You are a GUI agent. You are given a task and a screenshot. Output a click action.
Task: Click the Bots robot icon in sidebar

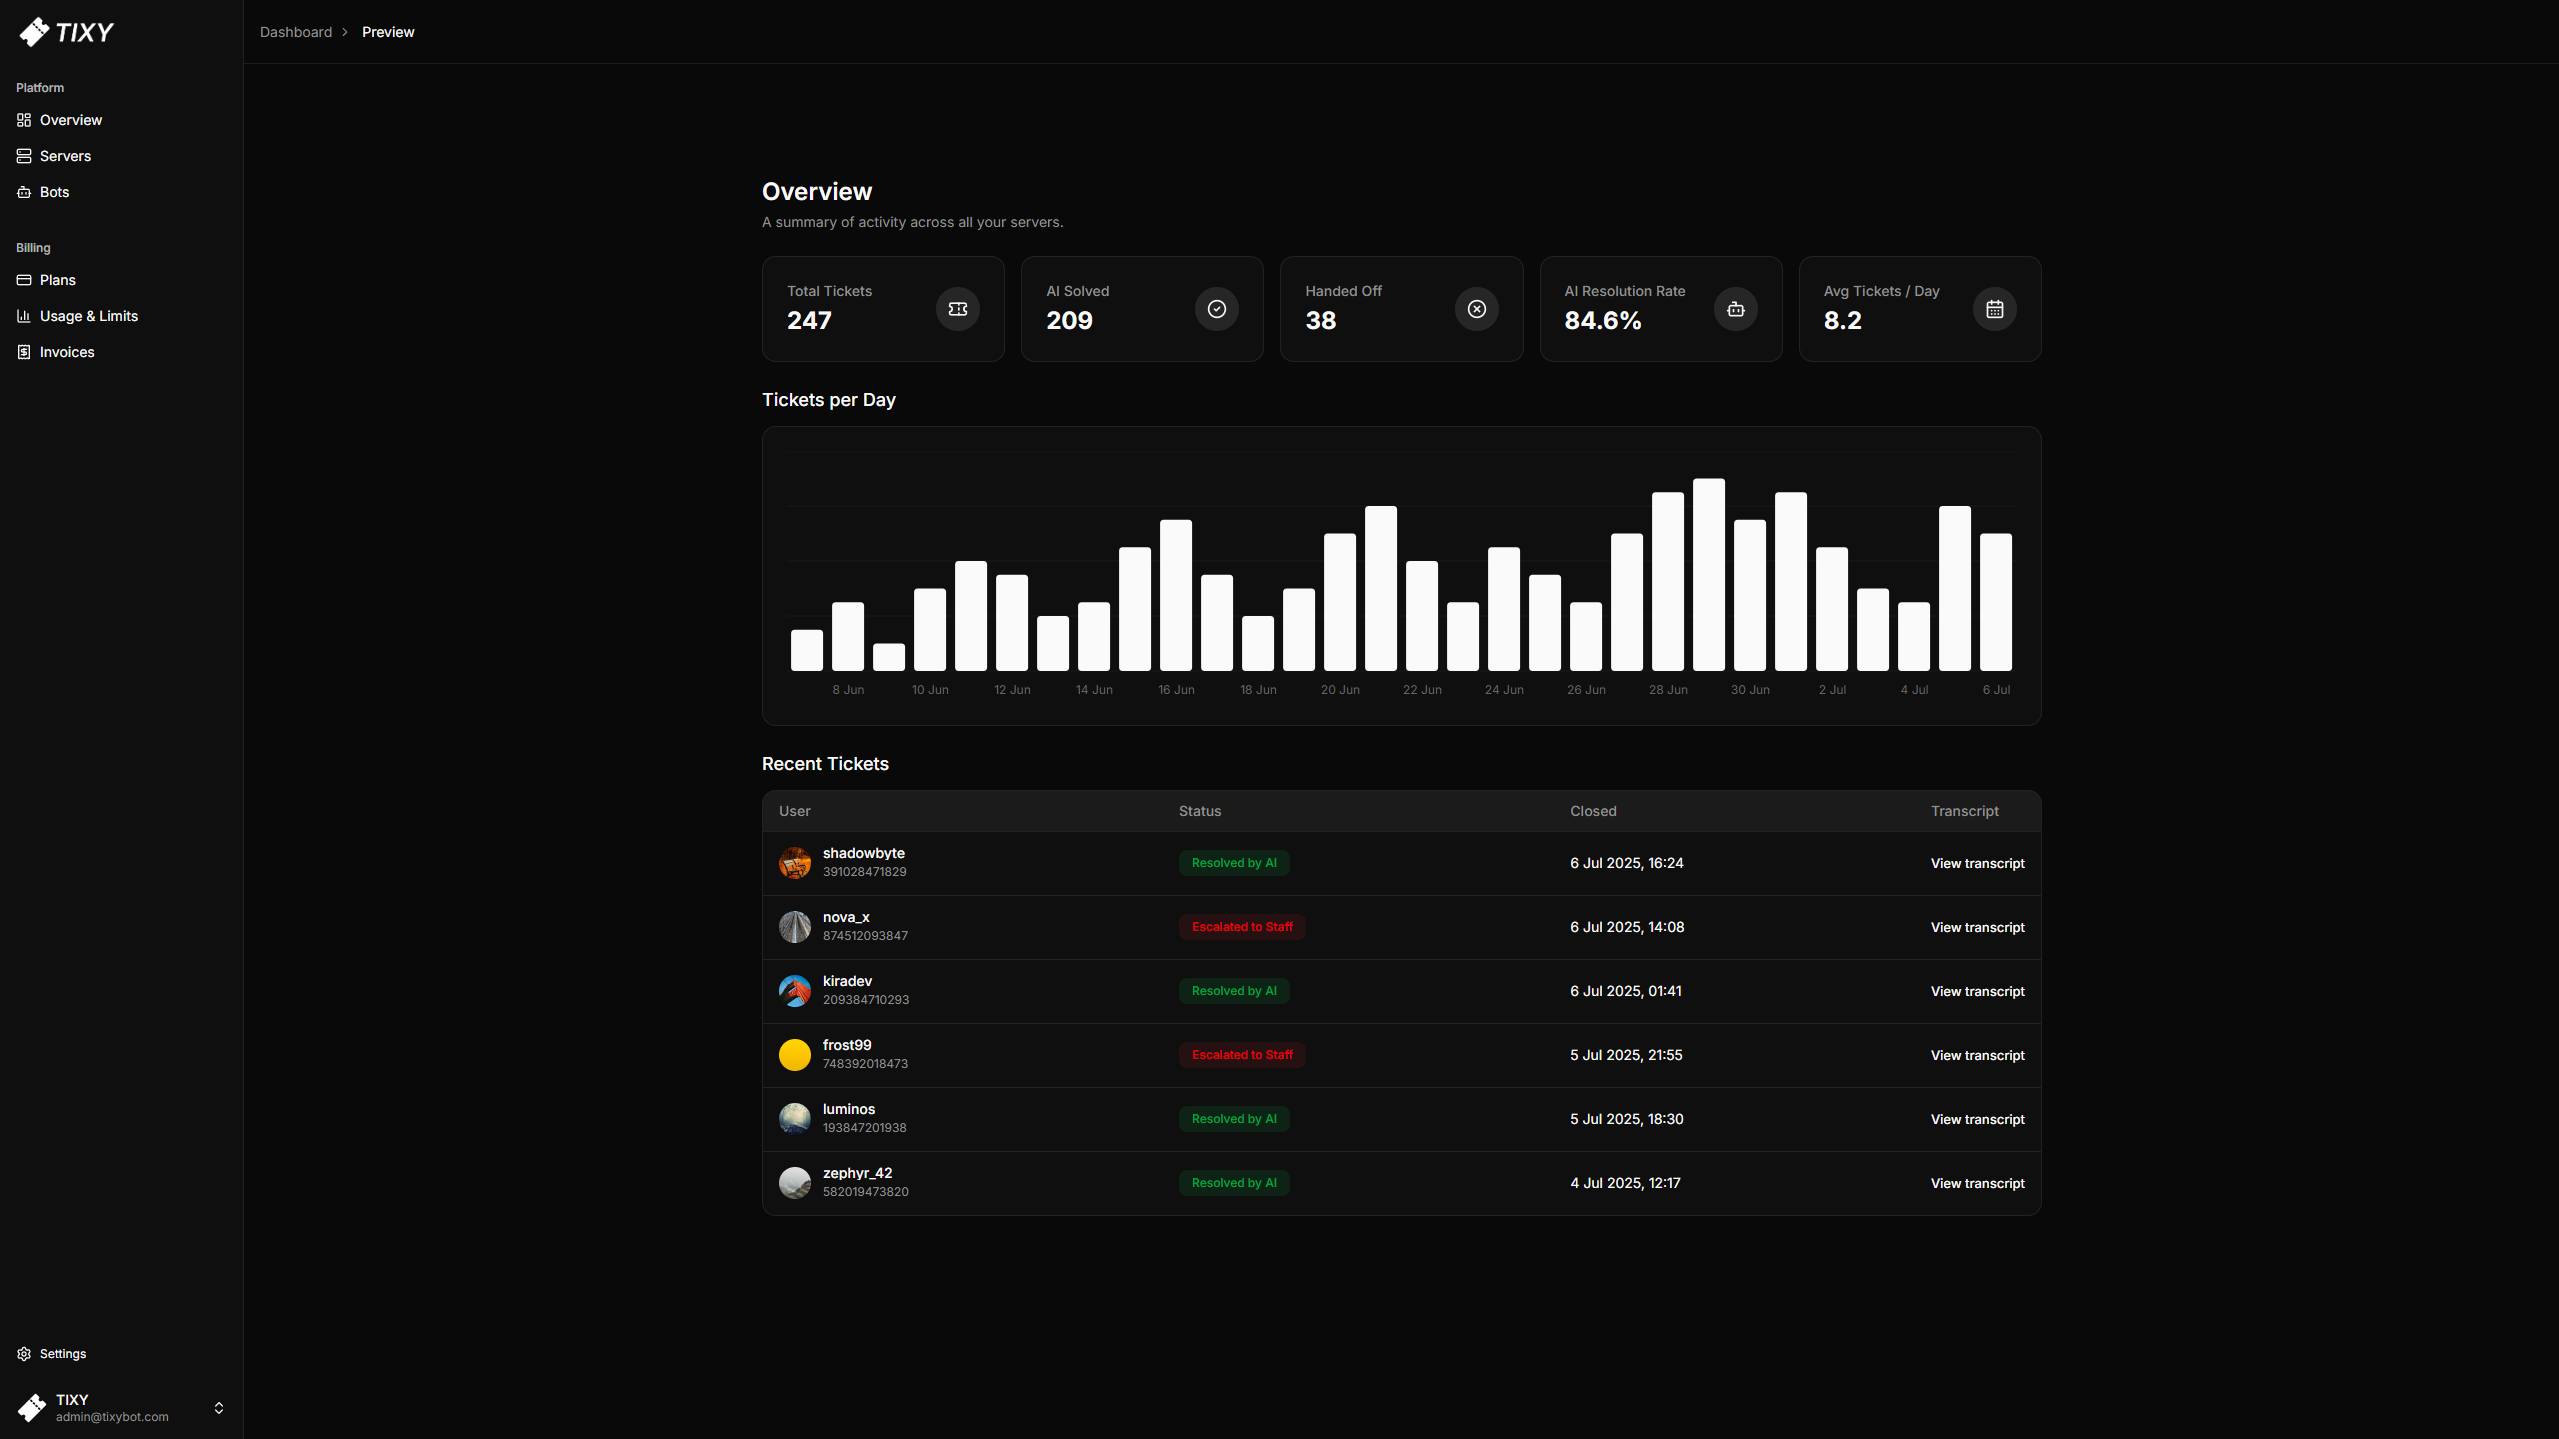pos(24,192)
